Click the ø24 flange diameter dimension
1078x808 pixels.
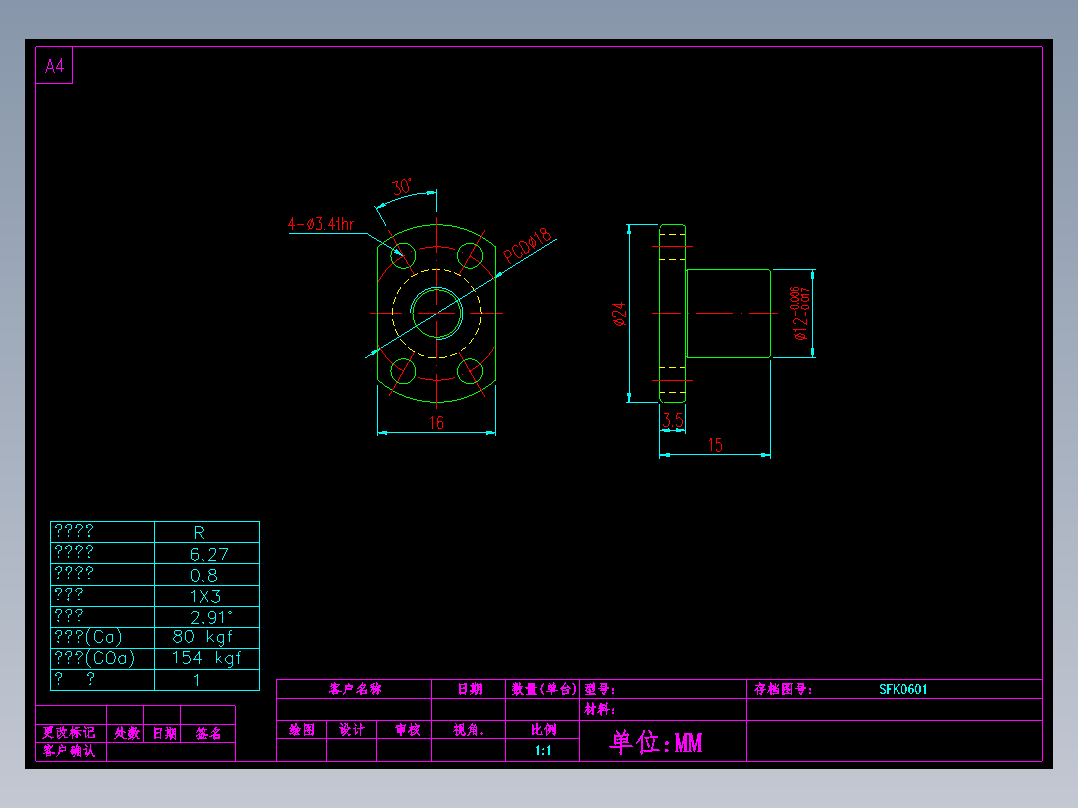tap(619, 314)
